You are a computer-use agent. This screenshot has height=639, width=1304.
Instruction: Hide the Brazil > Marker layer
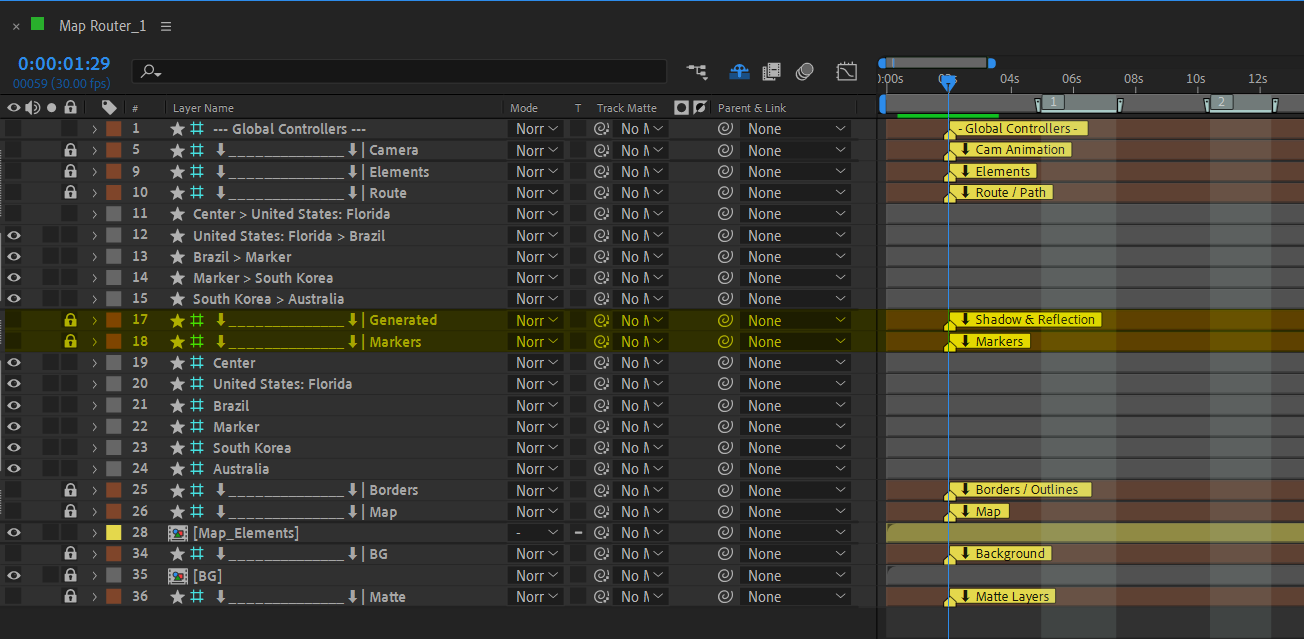click(x=14, y=256)
